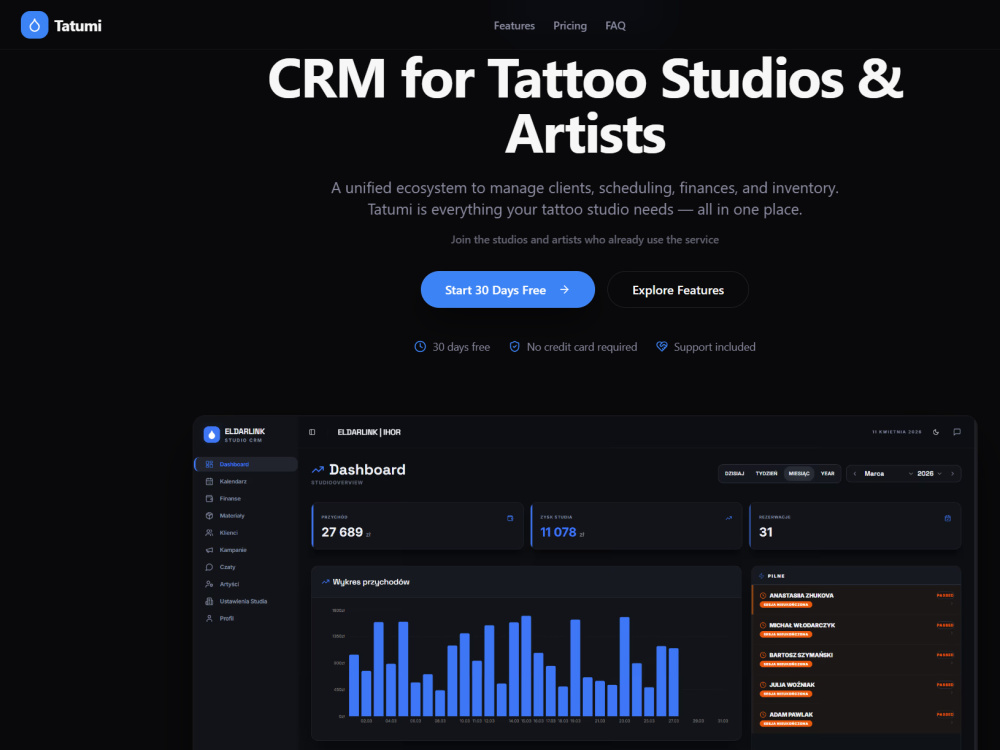
Task: Click the clock icon beside Anastasiia Zhukova
Action: 763,596
